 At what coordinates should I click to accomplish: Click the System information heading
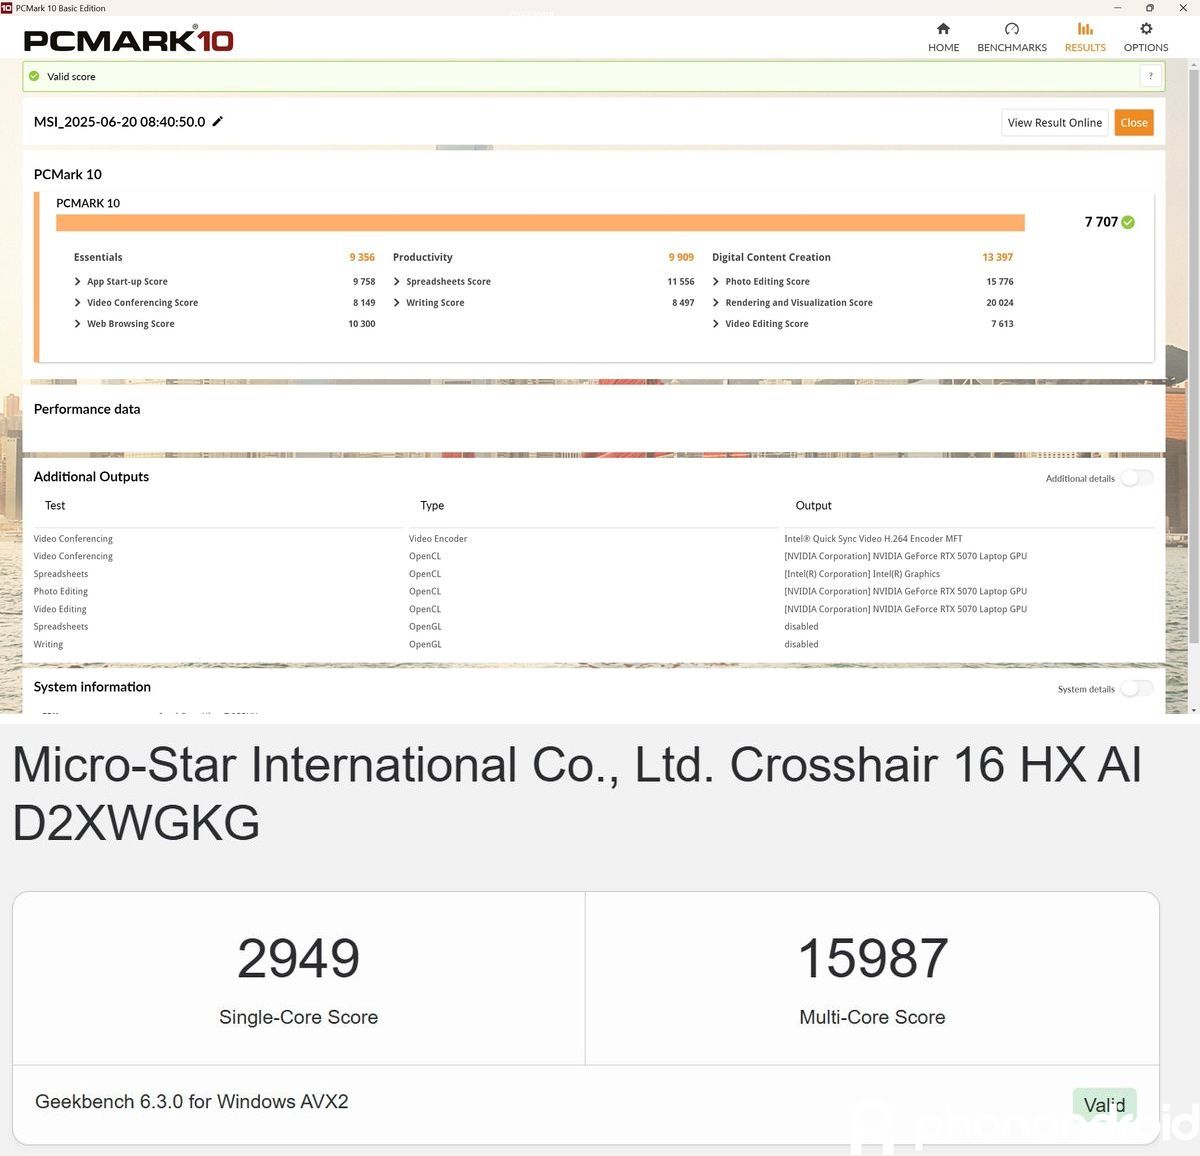tap(92, 687)
